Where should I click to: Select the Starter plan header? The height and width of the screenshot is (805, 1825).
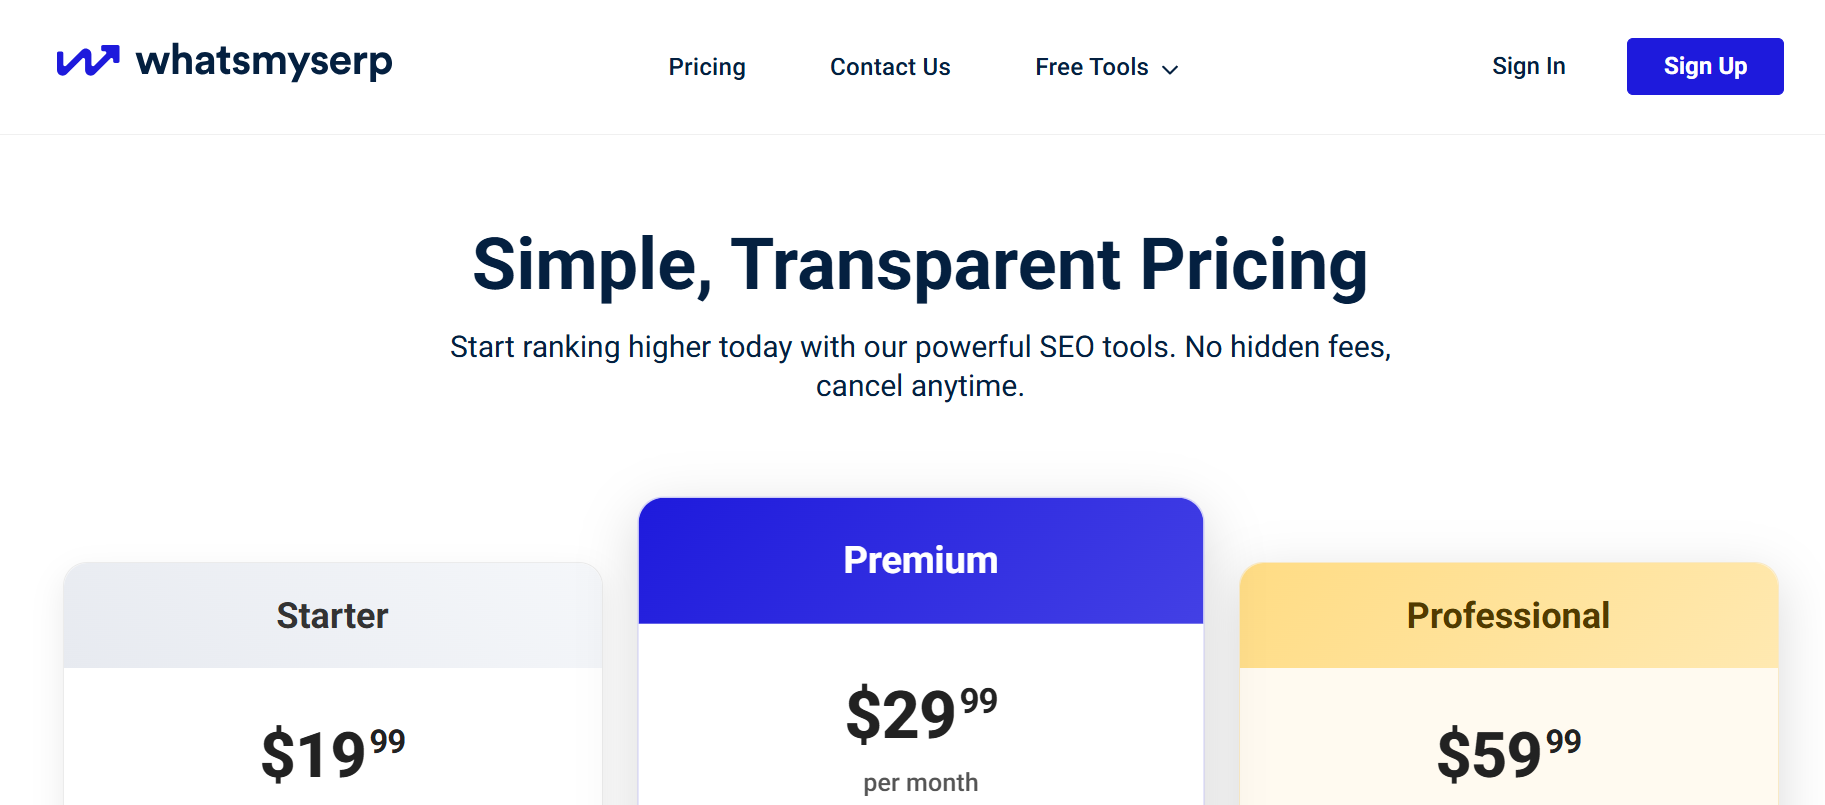click(333, 616)
